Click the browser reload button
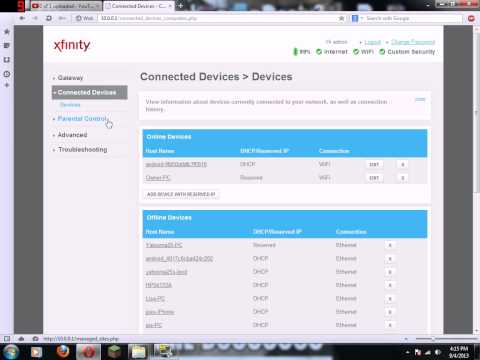 click(49, 18)
